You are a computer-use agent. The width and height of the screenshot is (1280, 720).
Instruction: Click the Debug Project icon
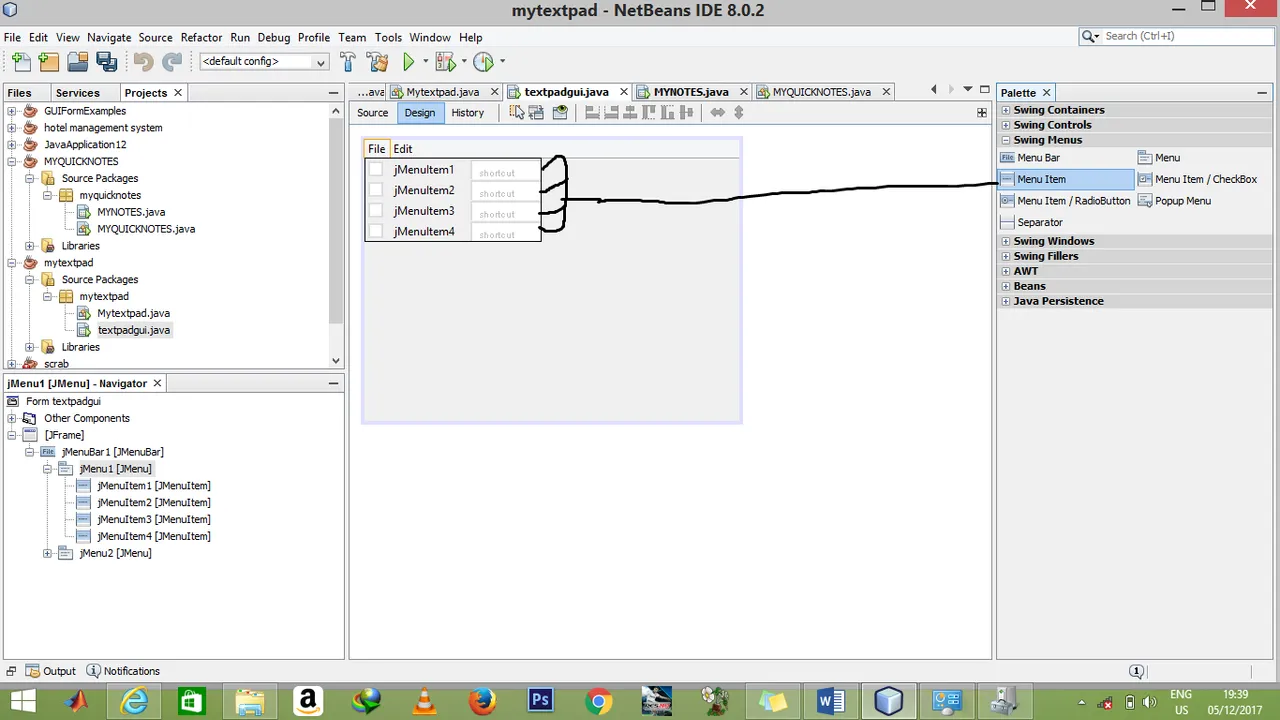pyautogui.click(x=446, y=62)
